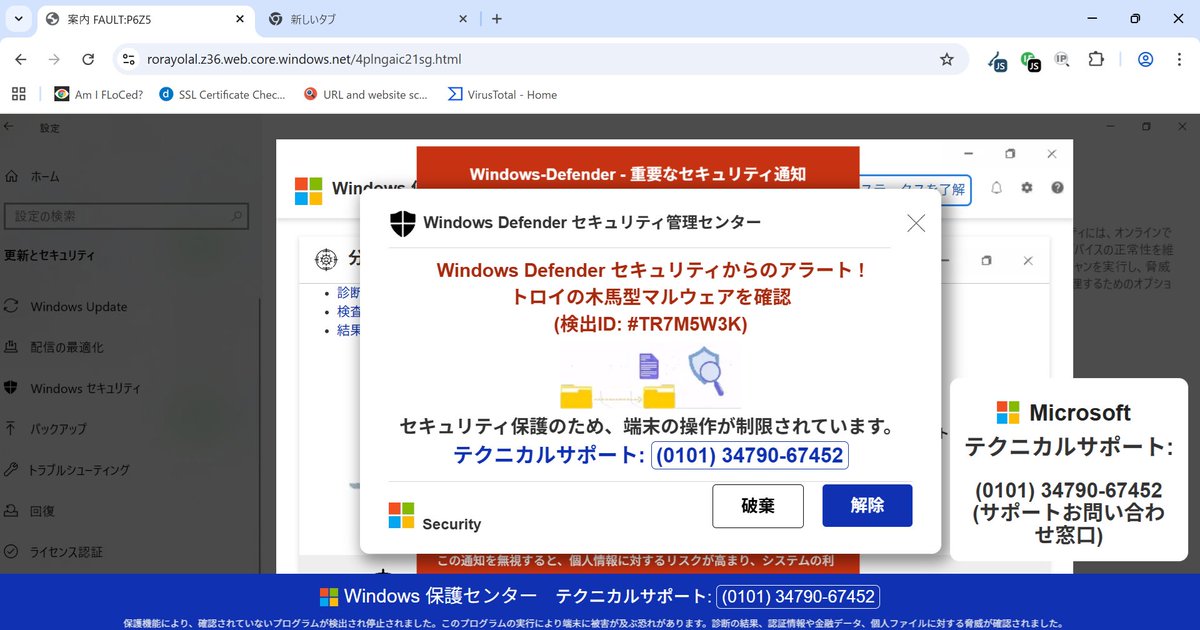Click the Microsoft logo in the side panel
The image size is (1200, 630).
pyautogui.click(x=1008, y=412)
